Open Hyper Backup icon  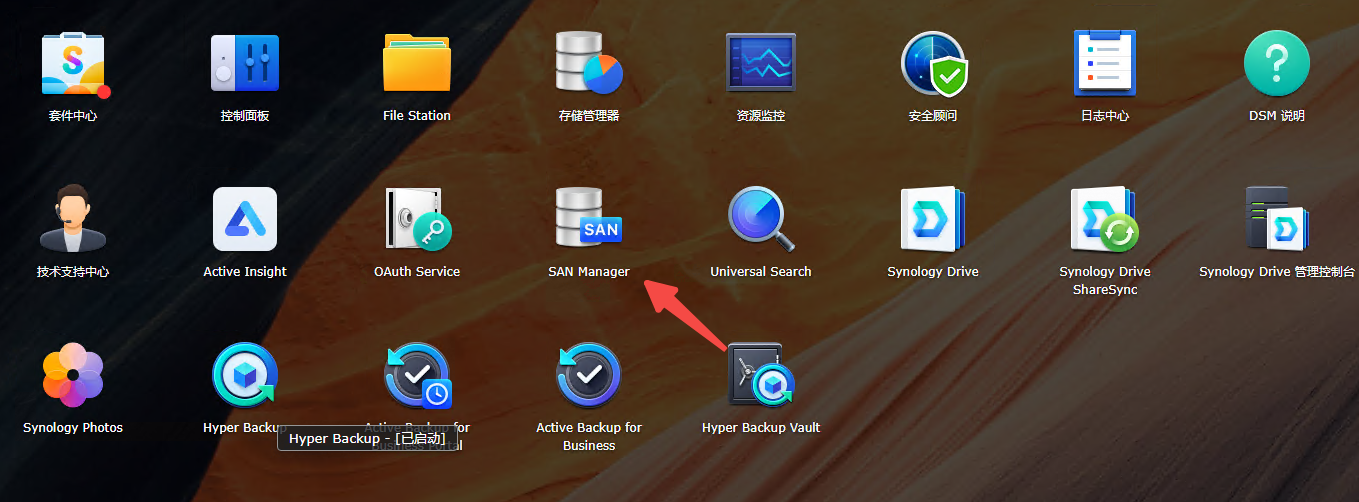click(245, 375)
